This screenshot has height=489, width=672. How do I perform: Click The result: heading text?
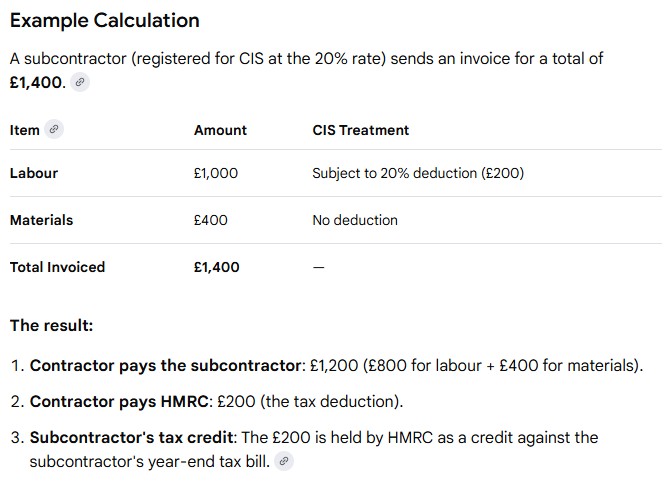click(x=51, y=325)
